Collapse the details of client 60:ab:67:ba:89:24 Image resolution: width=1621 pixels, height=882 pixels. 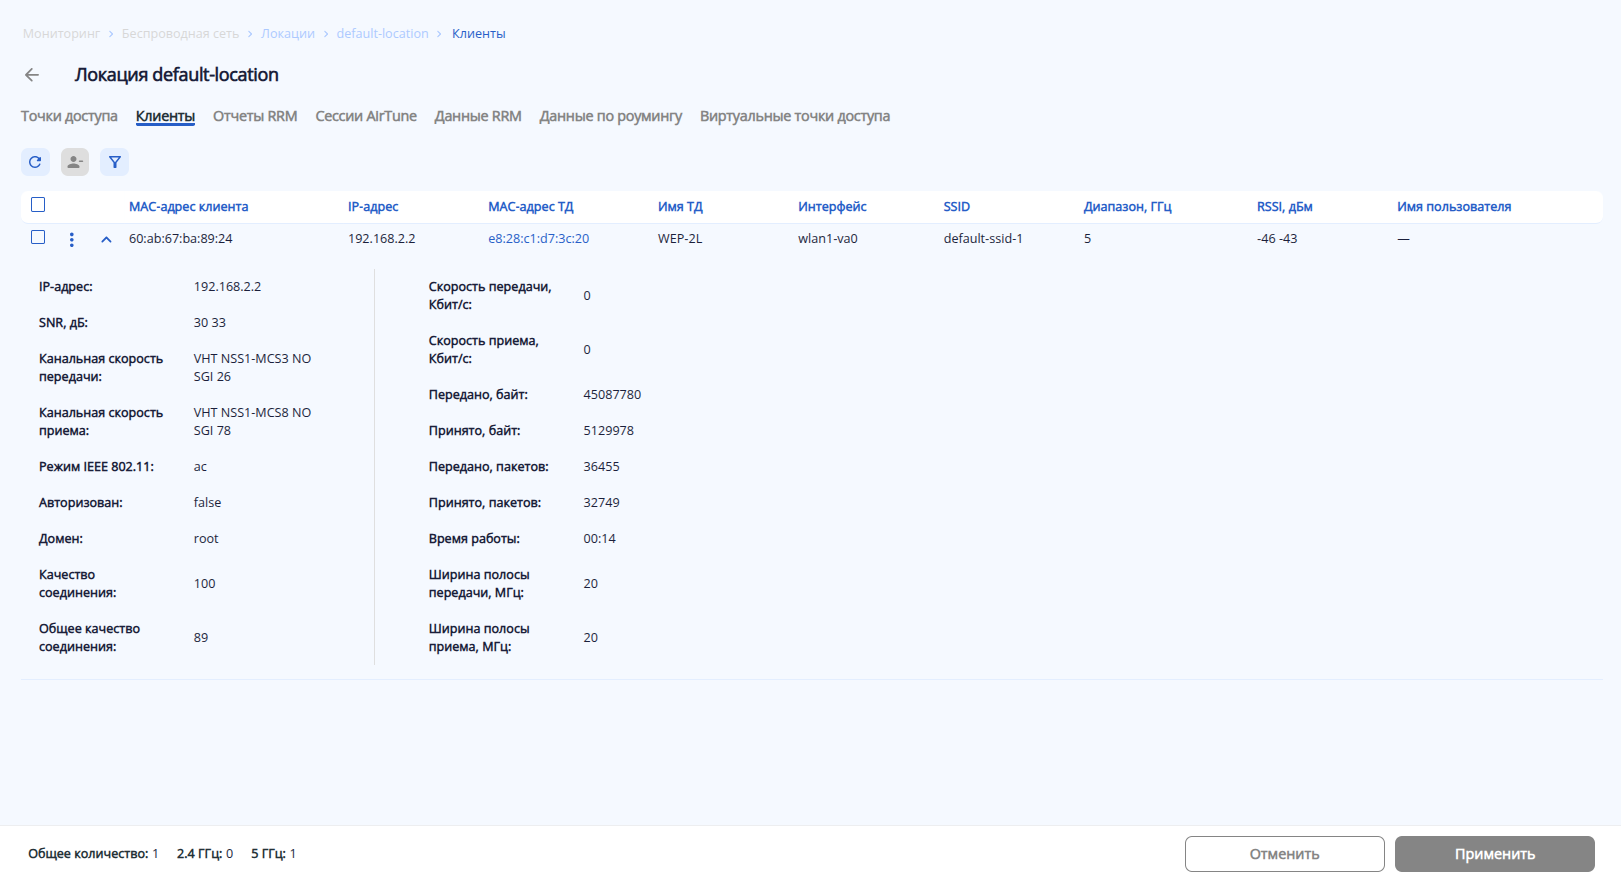(106, 239)
